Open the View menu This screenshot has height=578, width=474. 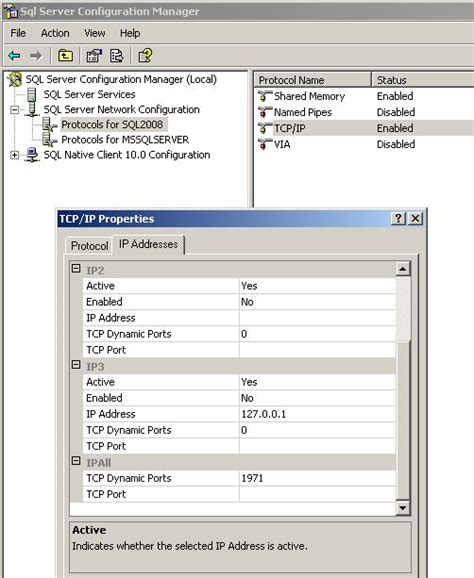pos(95,33)
